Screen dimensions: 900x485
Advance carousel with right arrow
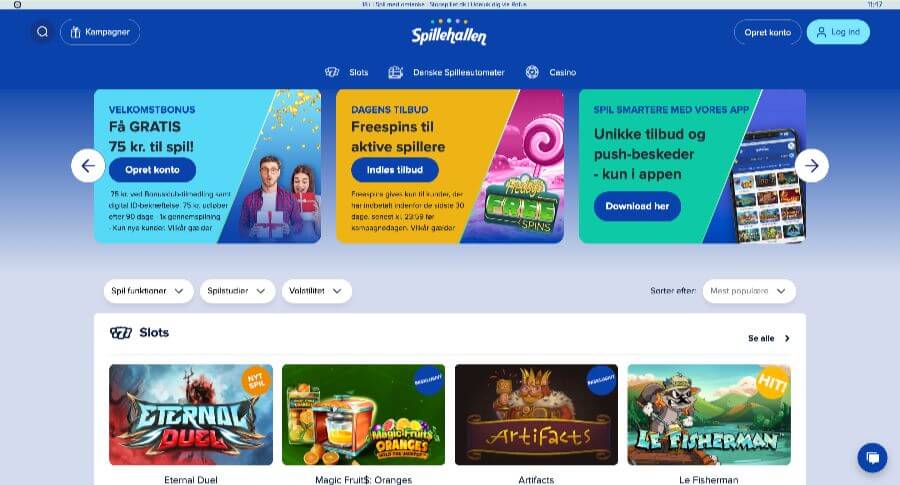pos(812,166)
